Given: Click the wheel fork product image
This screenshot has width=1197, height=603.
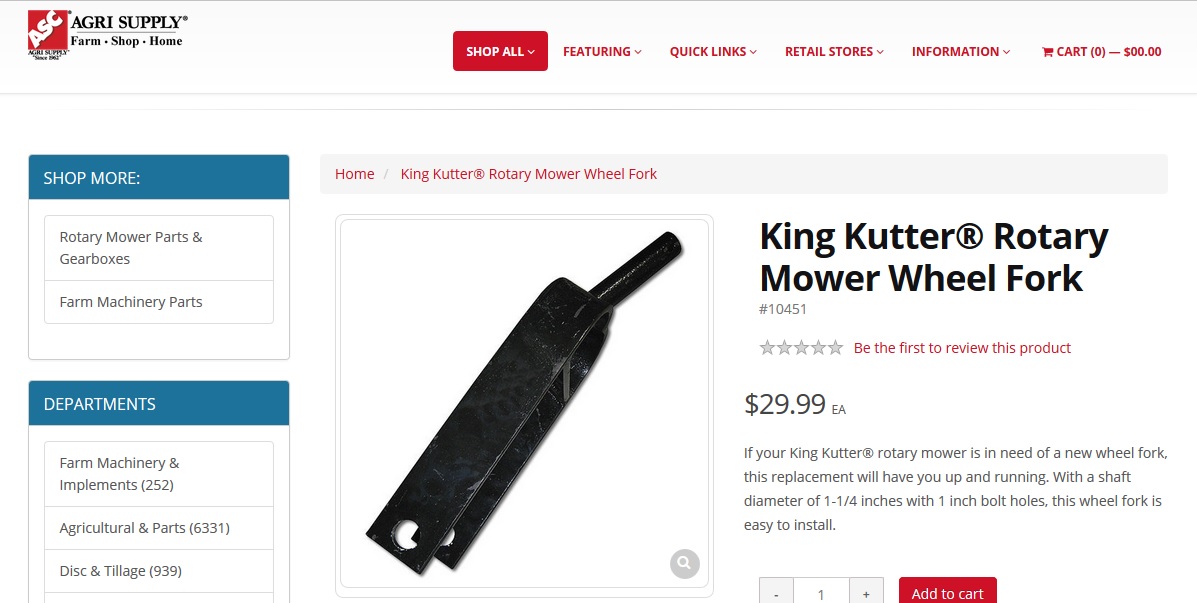Looking at the screenshot, I should (524, 404).
